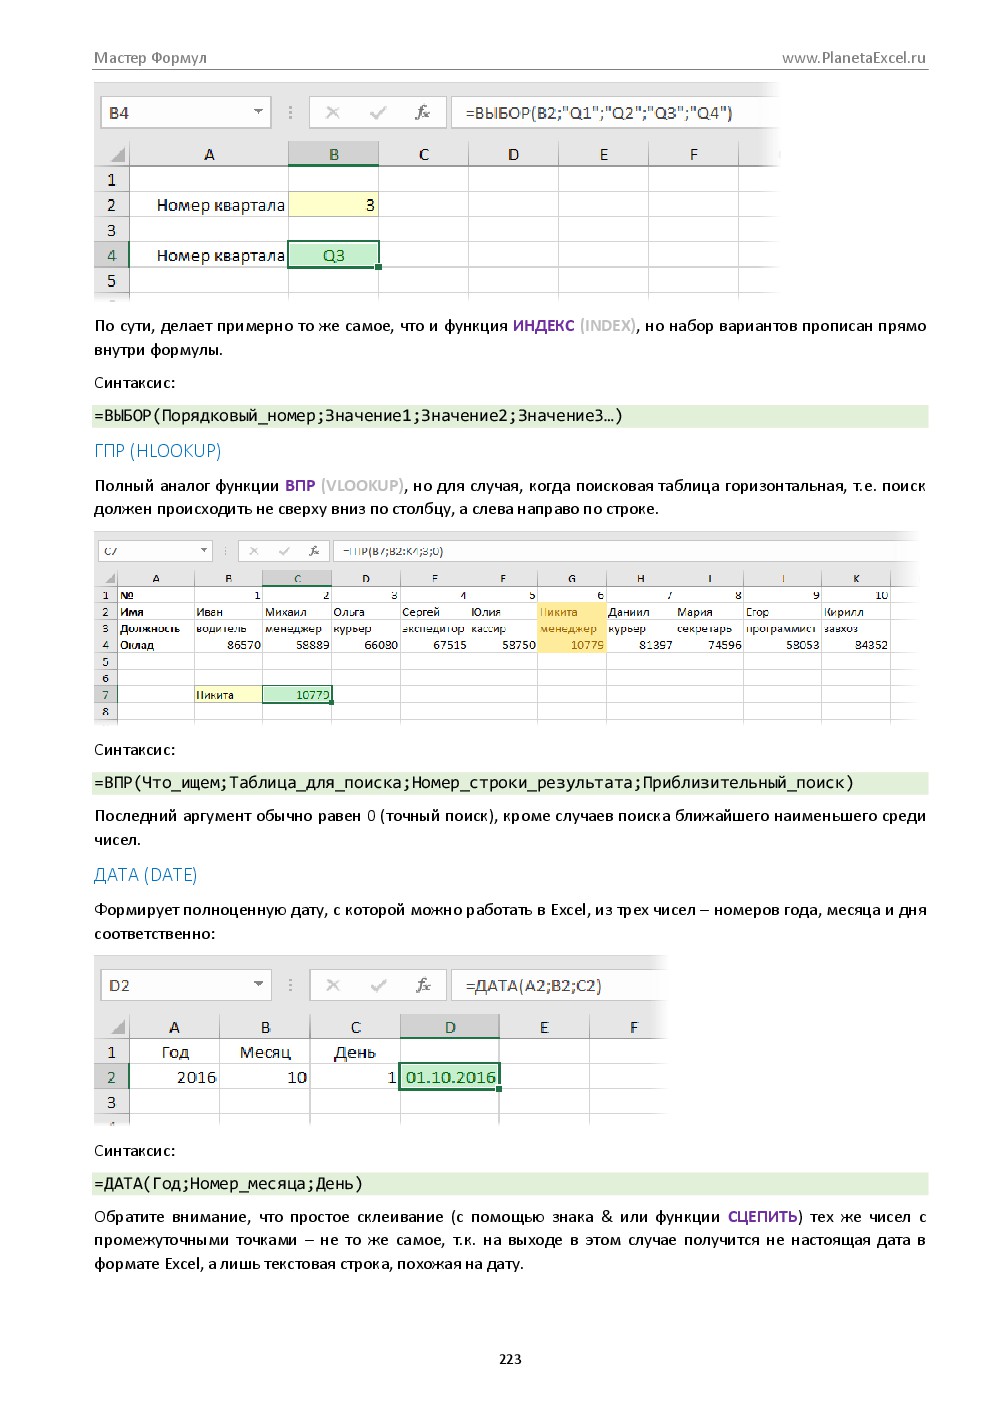Expand the D2 name box dropdown arrow
This screenshot has height=1403, width=992.
pyautogui.click(x=259, y=984)
